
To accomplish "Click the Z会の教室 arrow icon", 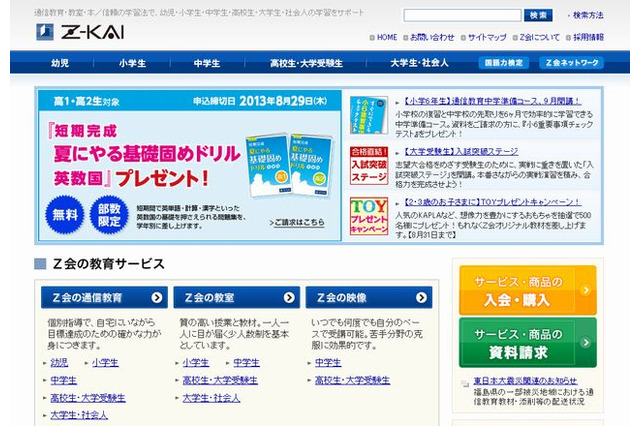I will coord(289,297).
